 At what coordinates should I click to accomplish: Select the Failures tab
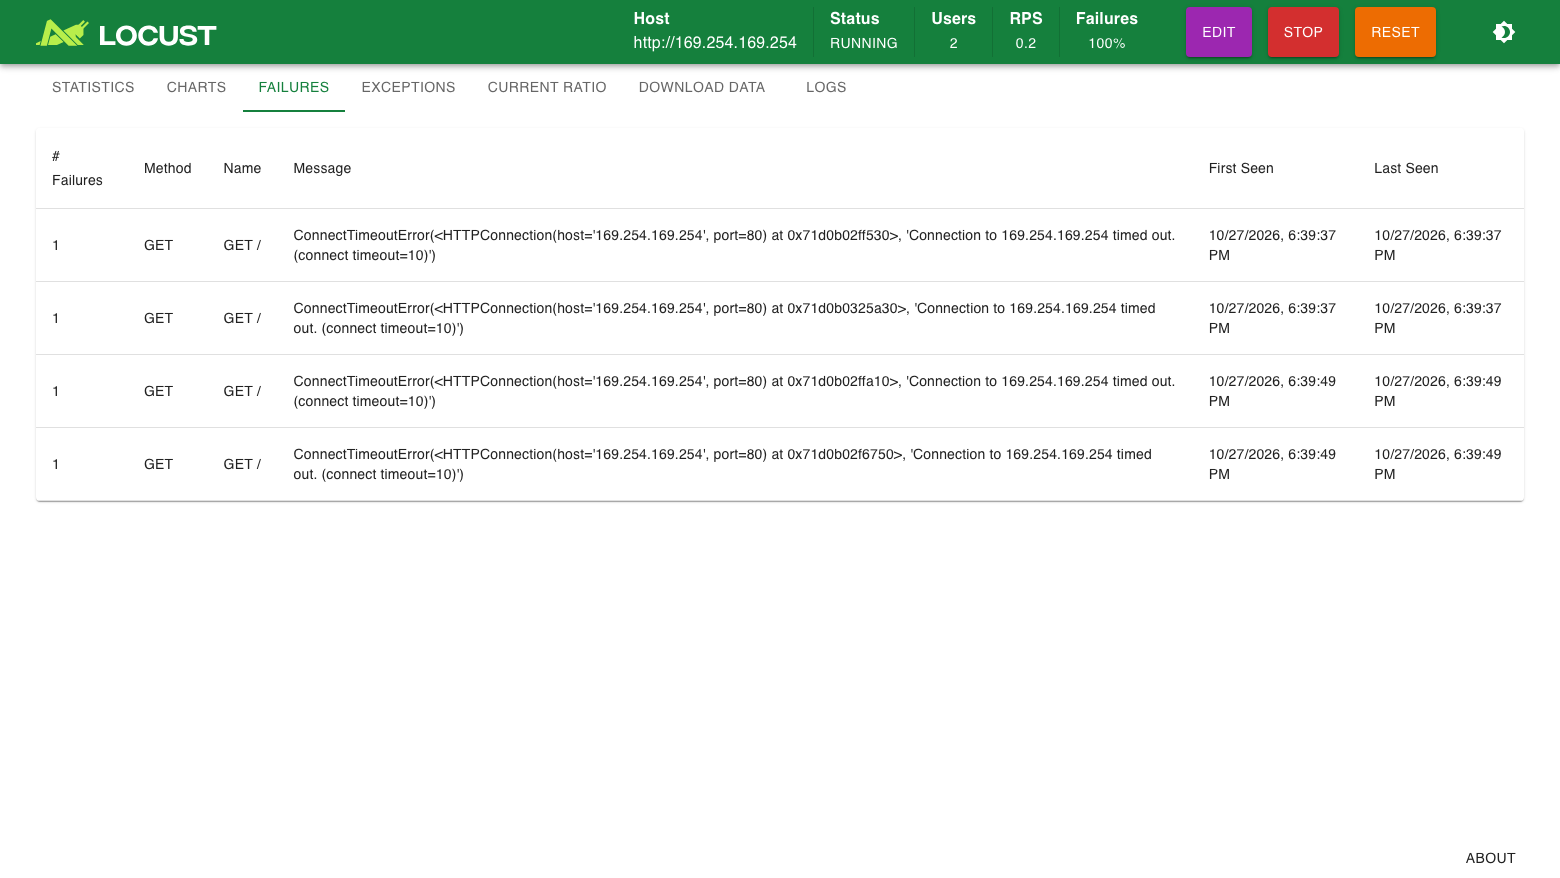[x=294, y=87]
